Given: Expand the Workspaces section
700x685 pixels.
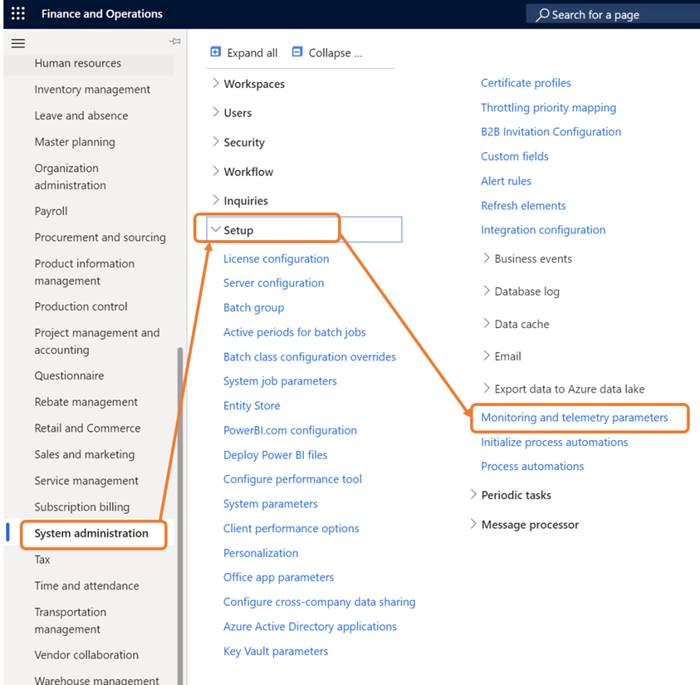Looking at the screenshot, I should point(216,84).
